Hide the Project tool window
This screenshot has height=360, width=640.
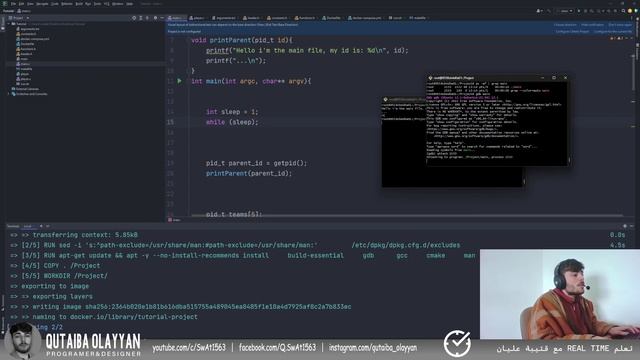point(162,18)
